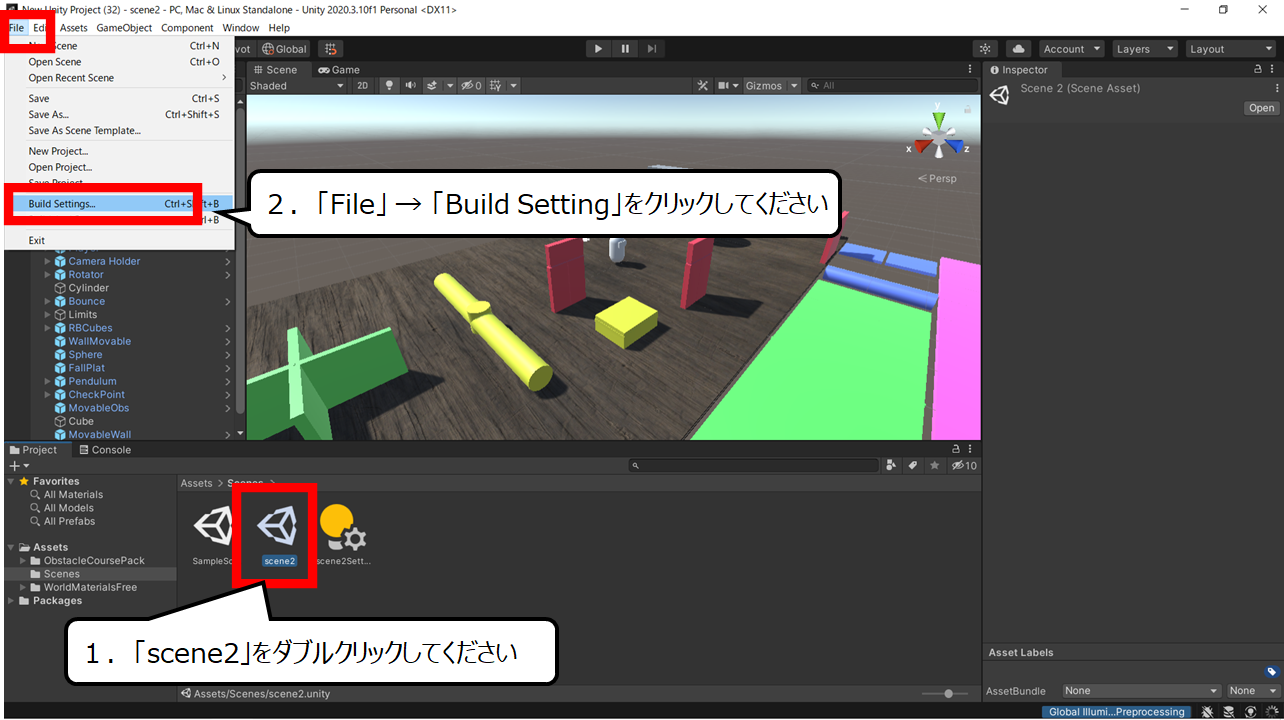Viewport: 1284px width, 720px height.
Task: Click Open Scene in File menu
Action: 119,62
